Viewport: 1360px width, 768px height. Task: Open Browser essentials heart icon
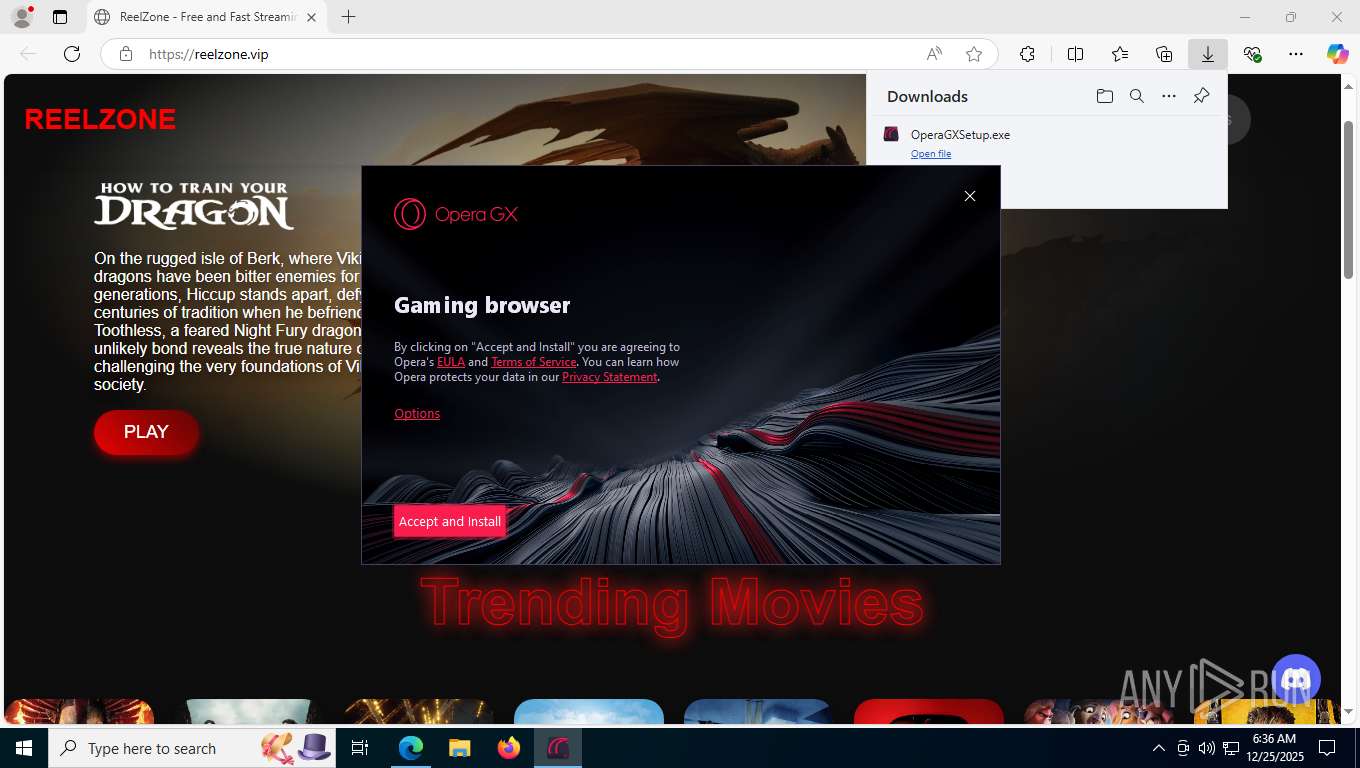pos(1252,54)
